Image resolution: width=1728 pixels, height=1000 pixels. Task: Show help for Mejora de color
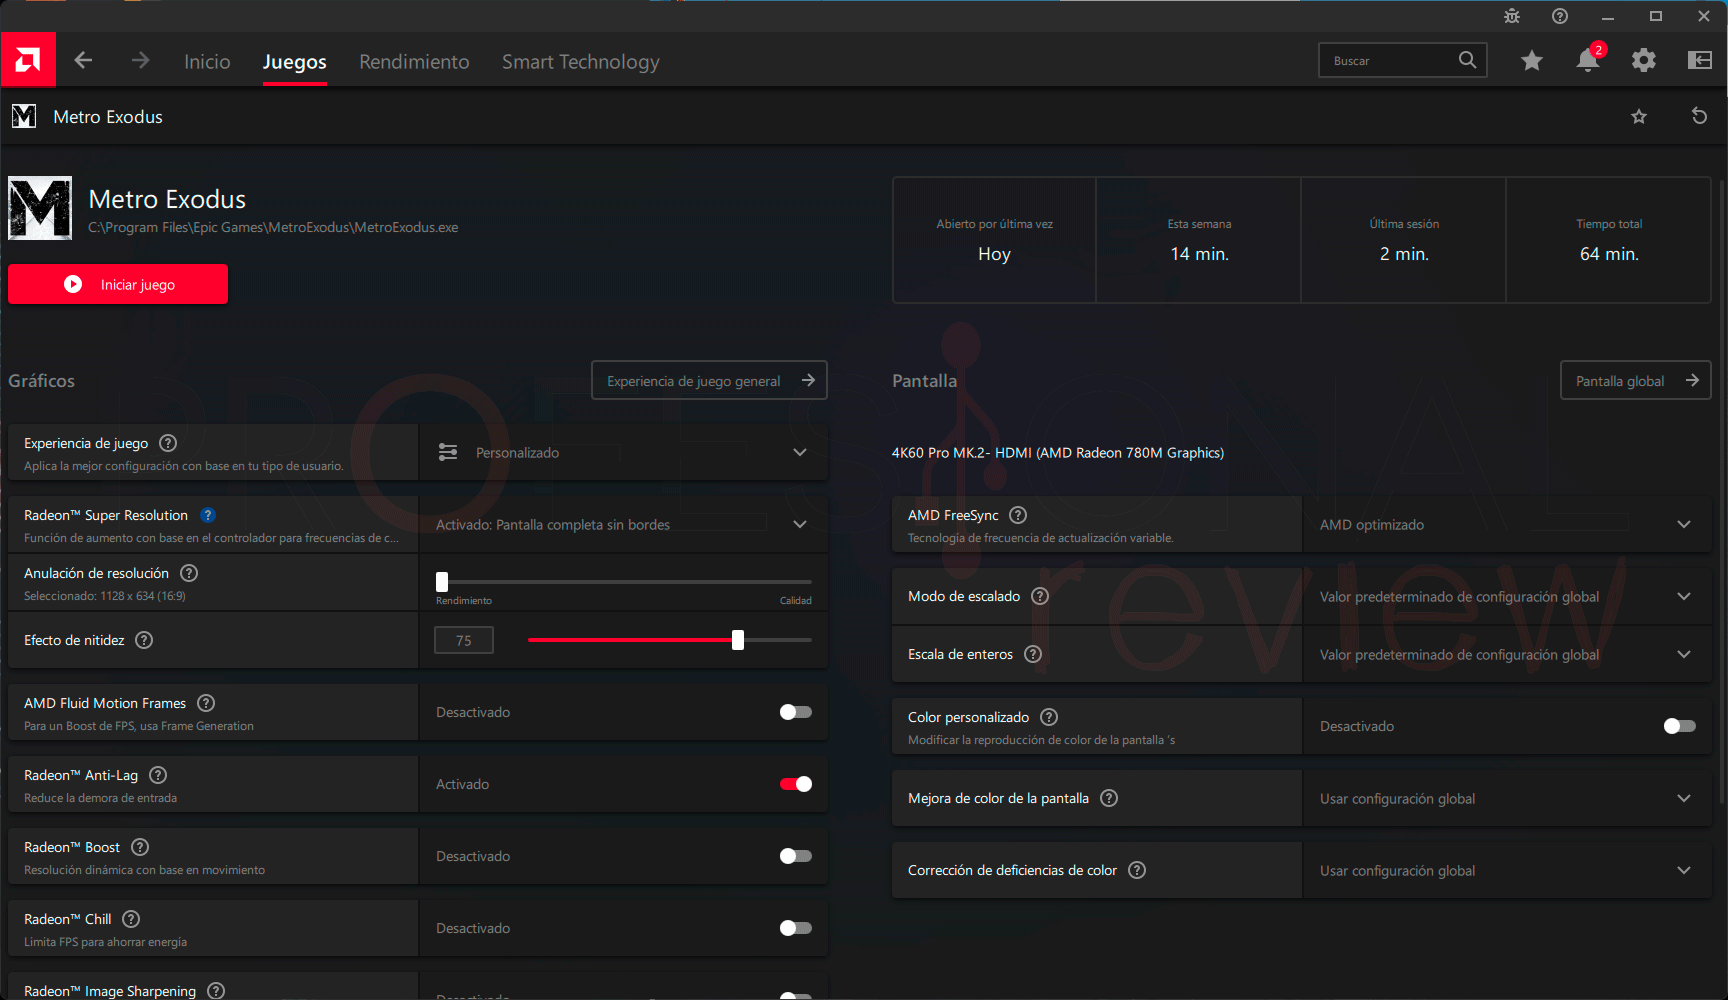click(x=1109, y=798)
